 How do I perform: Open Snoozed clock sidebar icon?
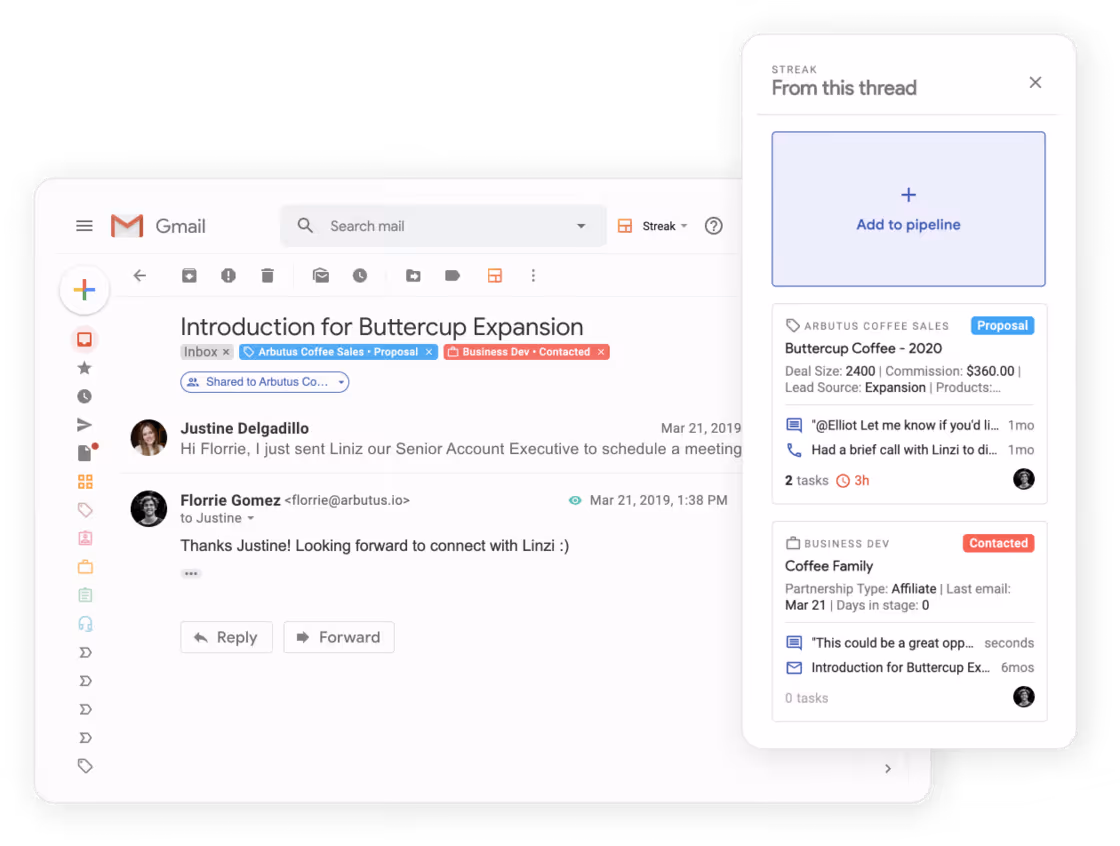84,397
